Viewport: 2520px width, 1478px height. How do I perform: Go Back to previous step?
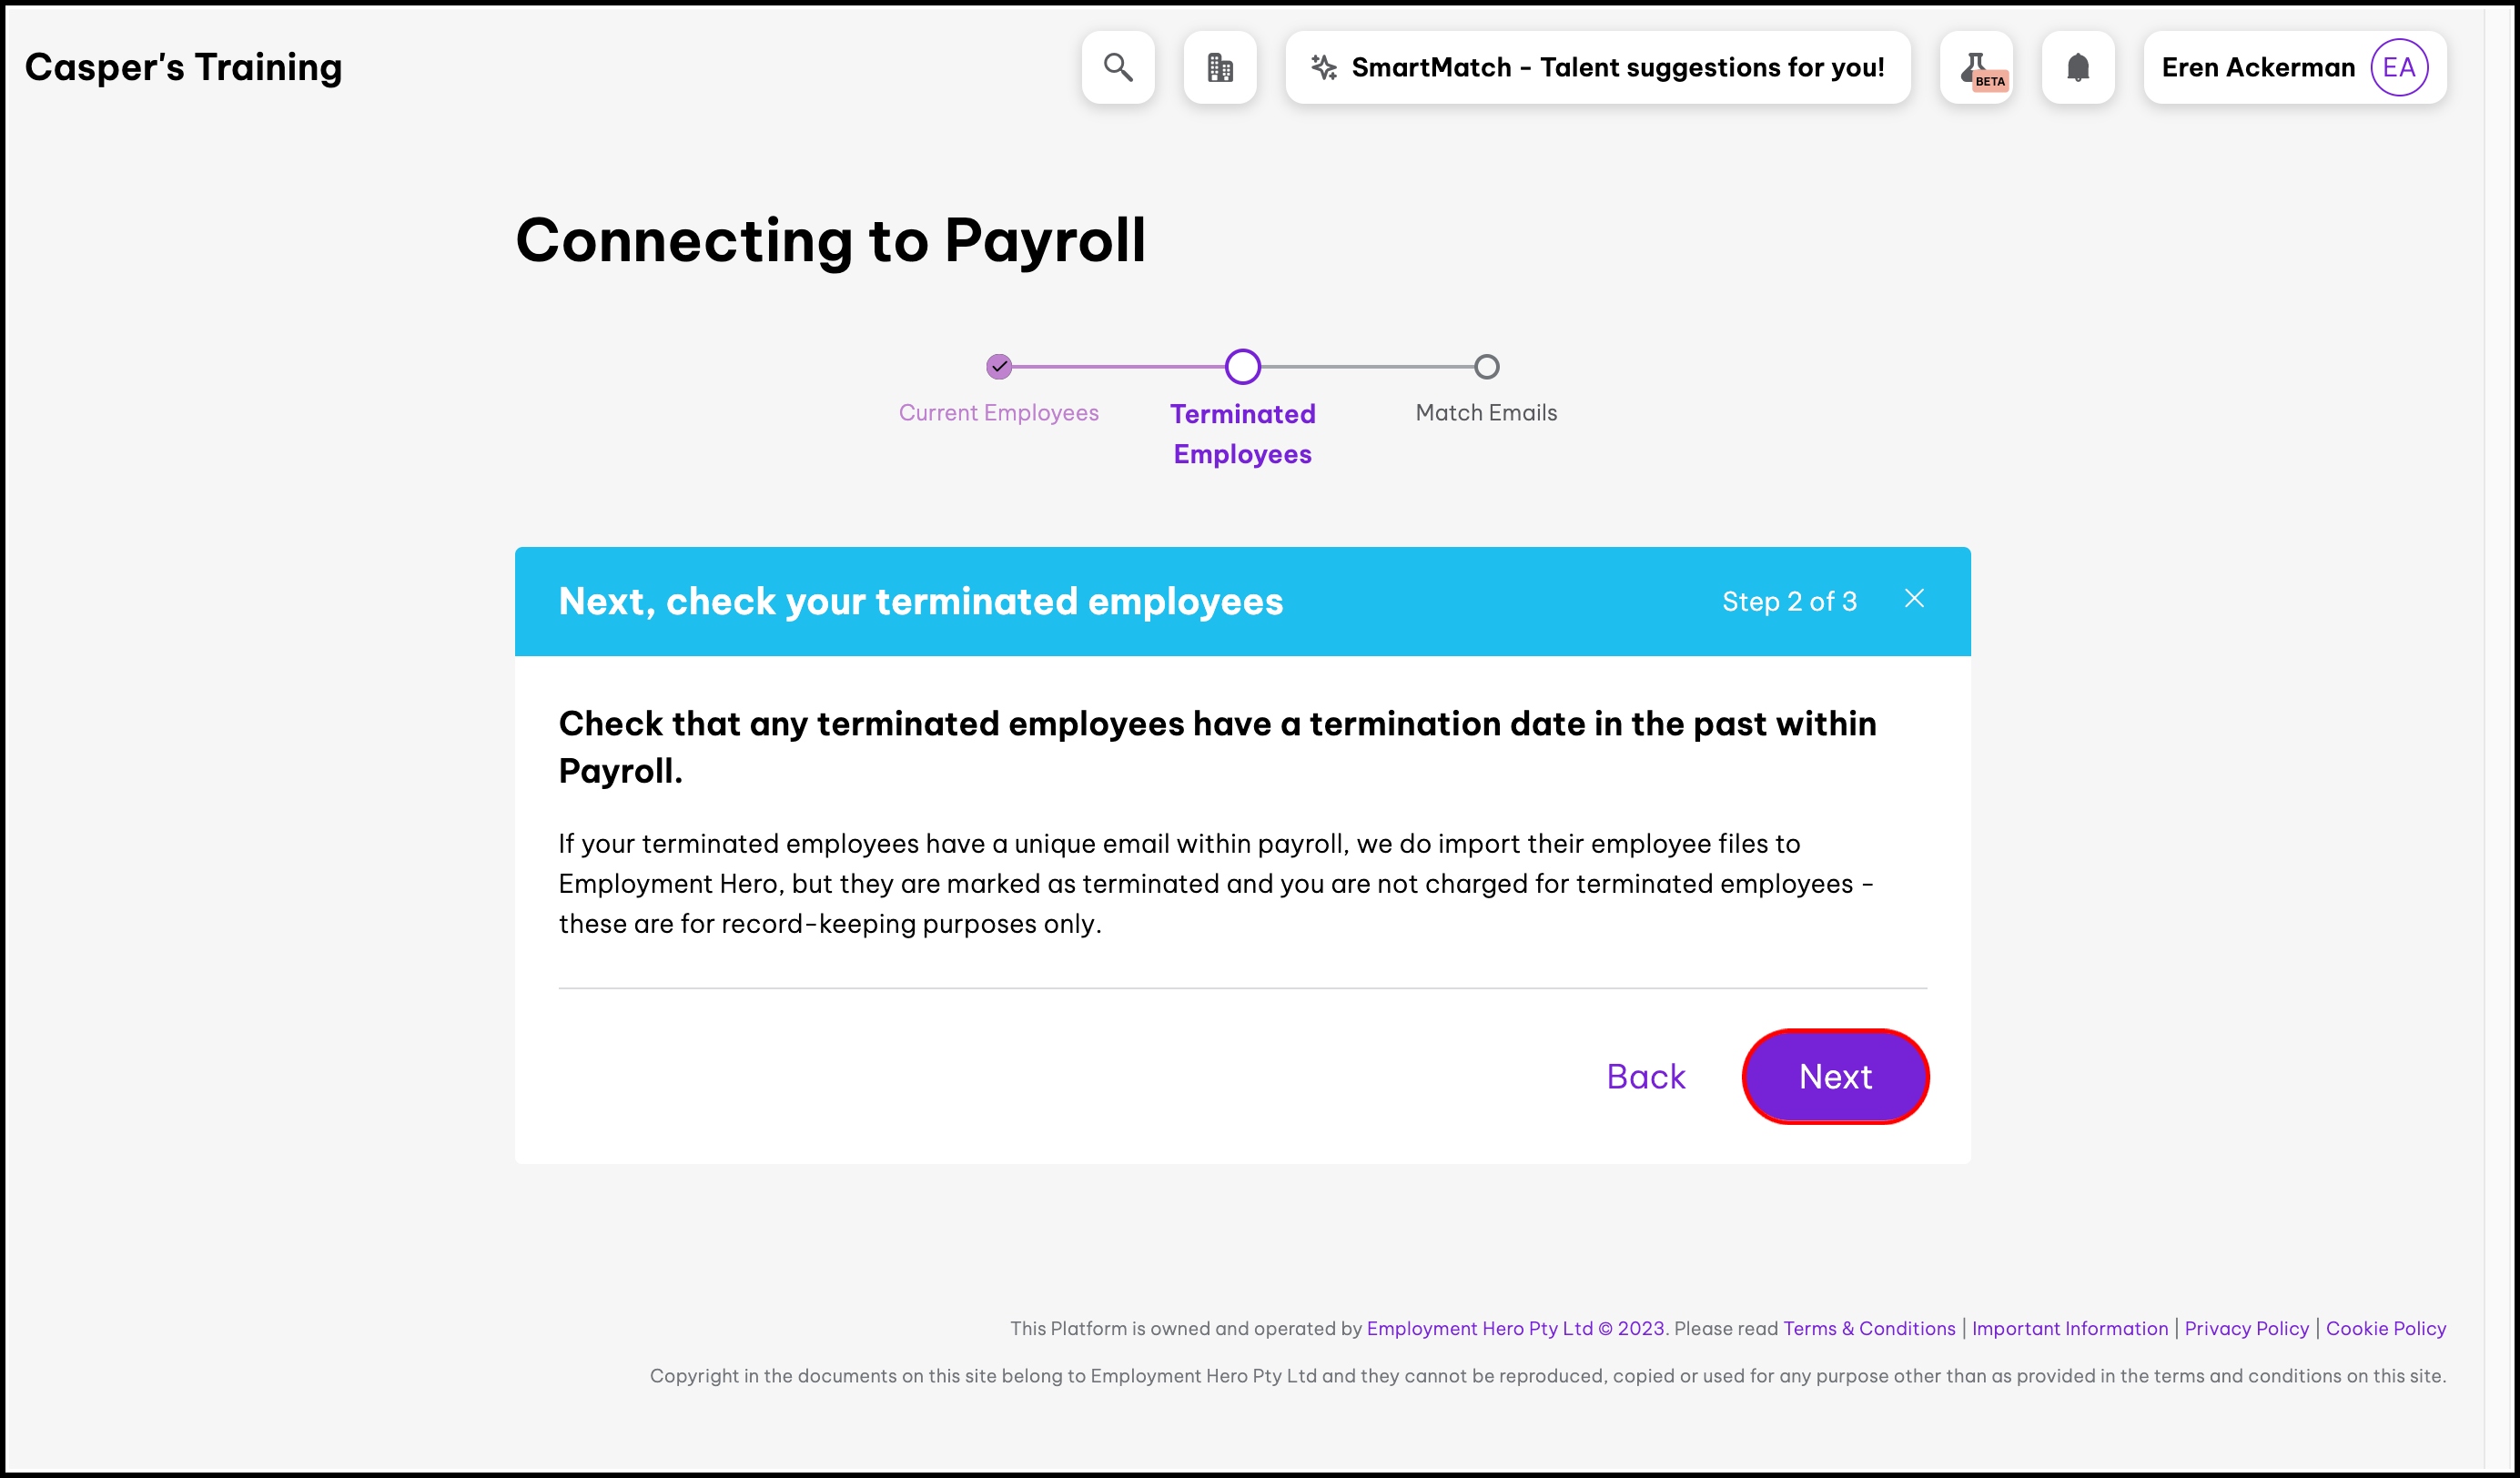pos(1646,1076)
